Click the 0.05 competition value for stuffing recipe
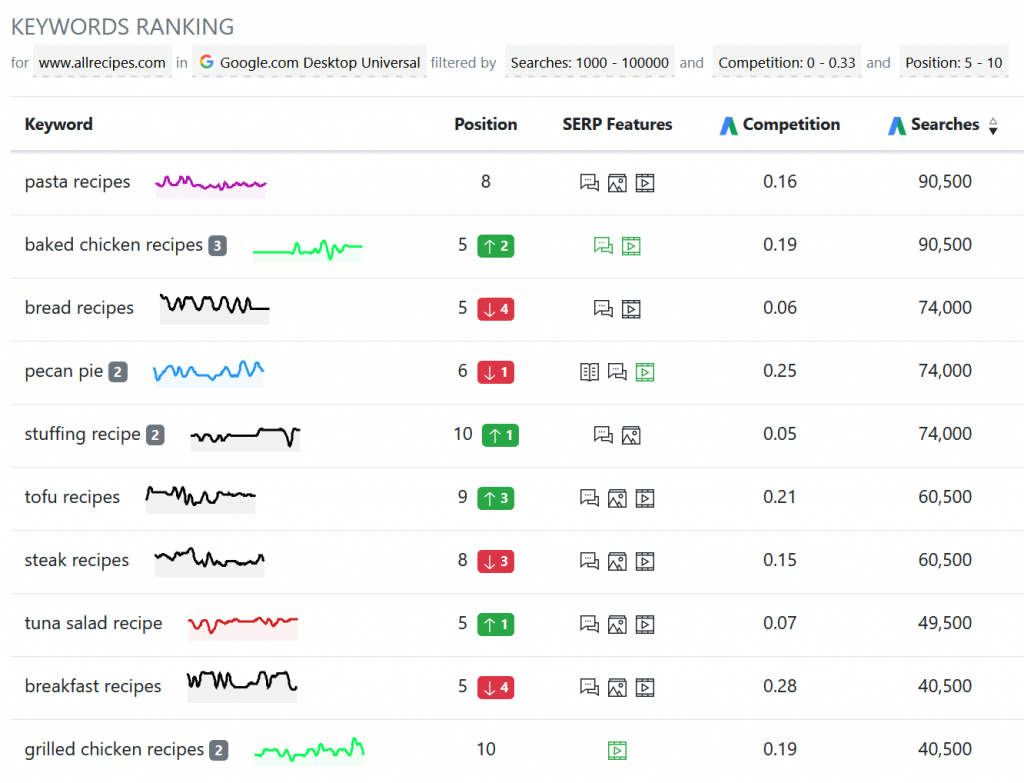The image size is (1024, 783). click(x=780, y=434)
